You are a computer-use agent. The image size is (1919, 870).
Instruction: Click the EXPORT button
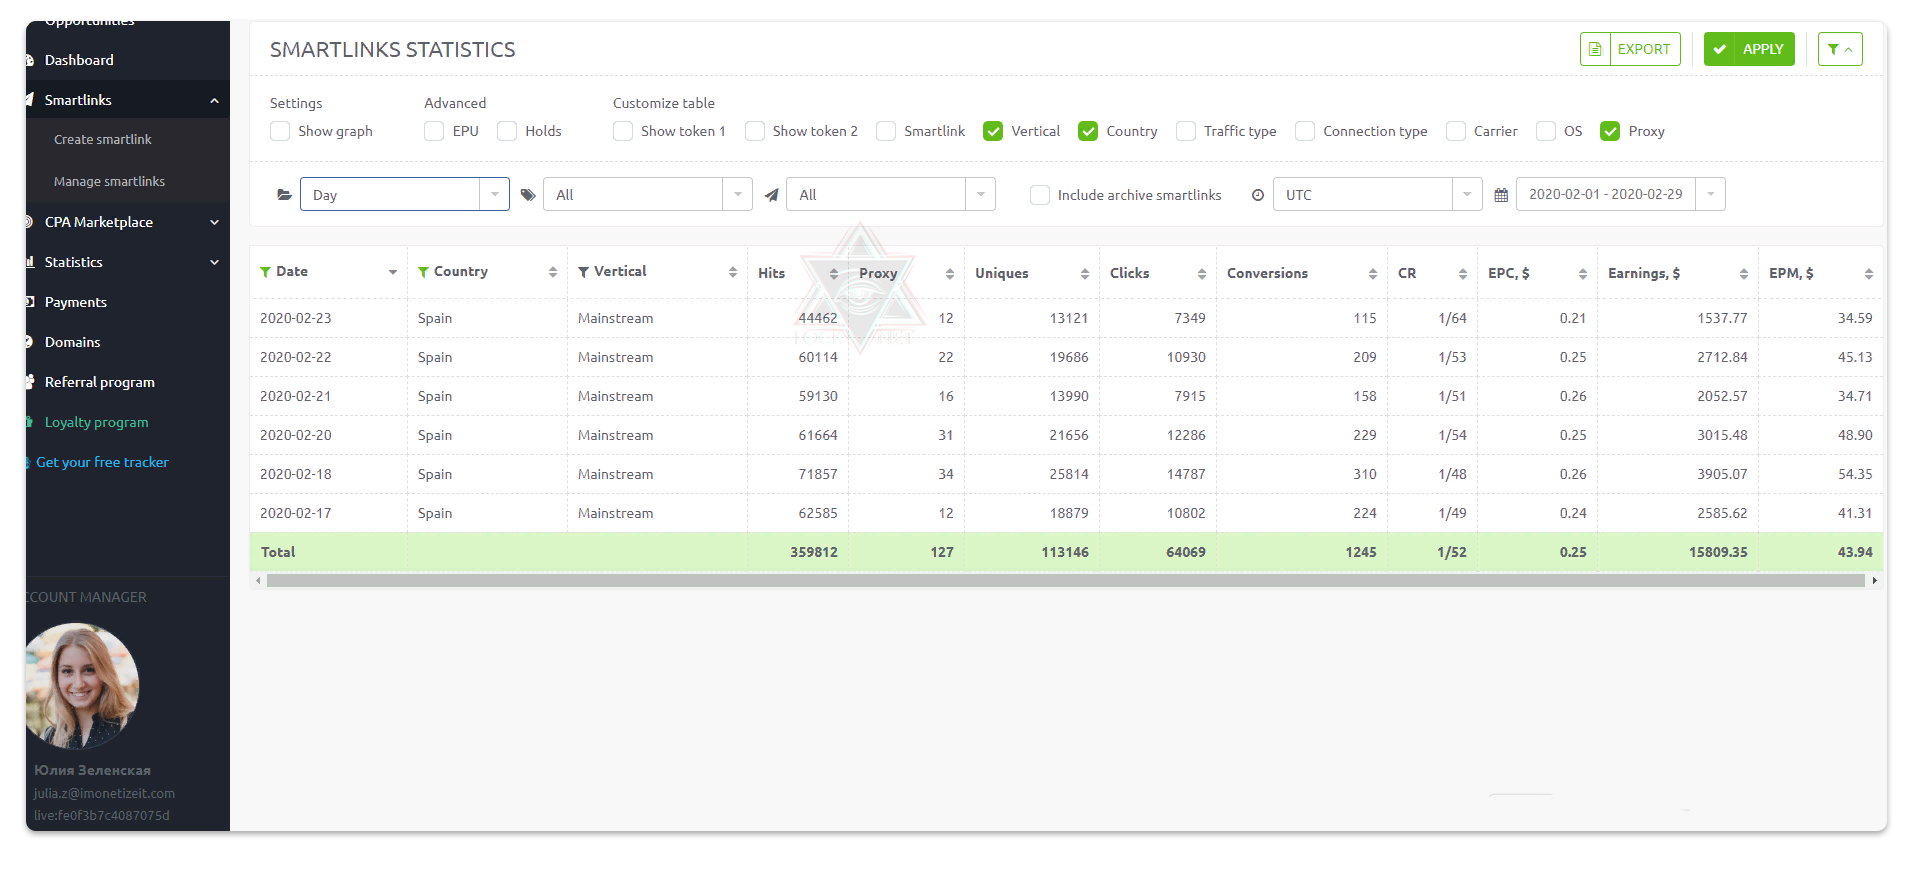click(1630, 49)
